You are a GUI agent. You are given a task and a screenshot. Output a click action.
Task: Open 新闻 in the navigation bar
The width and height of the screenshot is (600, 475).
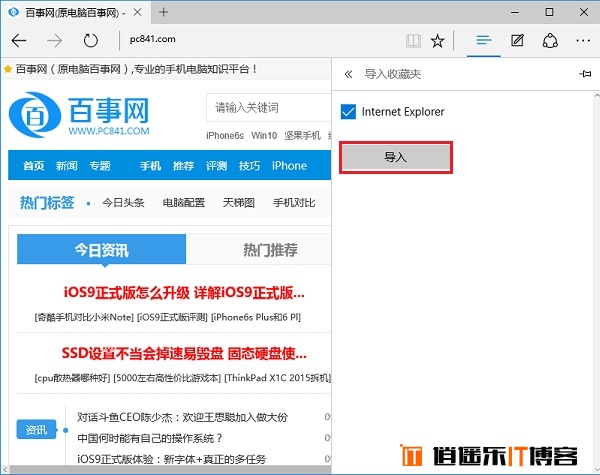click(x=67, y=165)
